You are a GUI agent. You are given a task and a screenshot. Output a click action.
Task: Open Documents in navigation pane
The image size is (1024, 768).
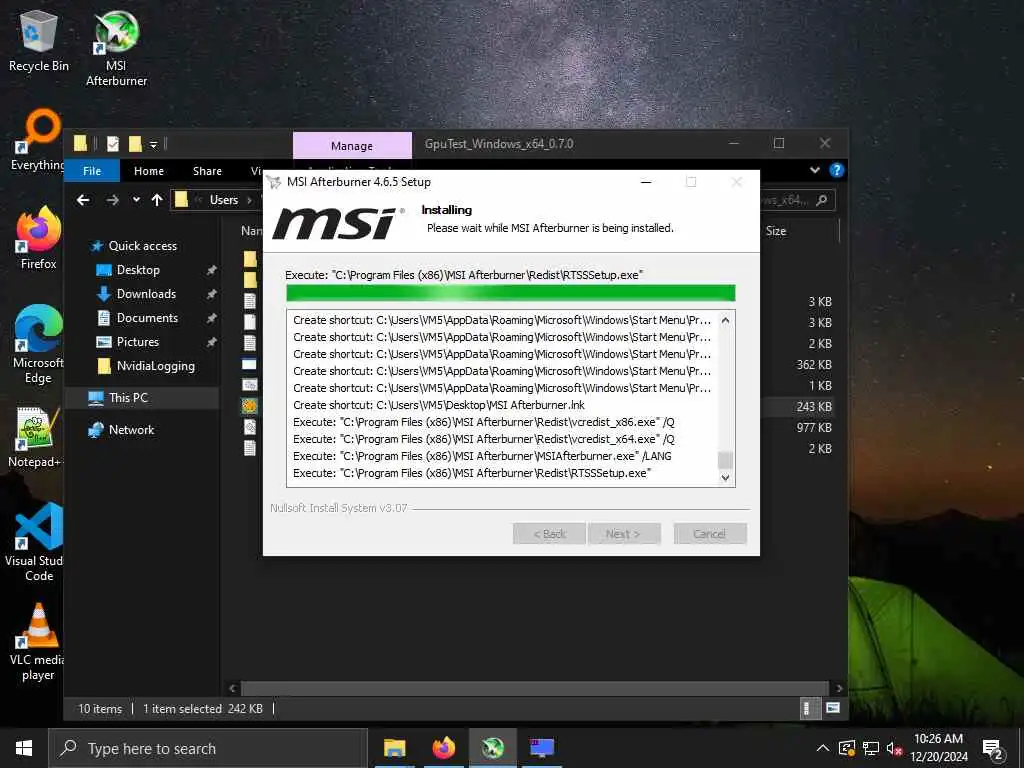tap(147, 318)
